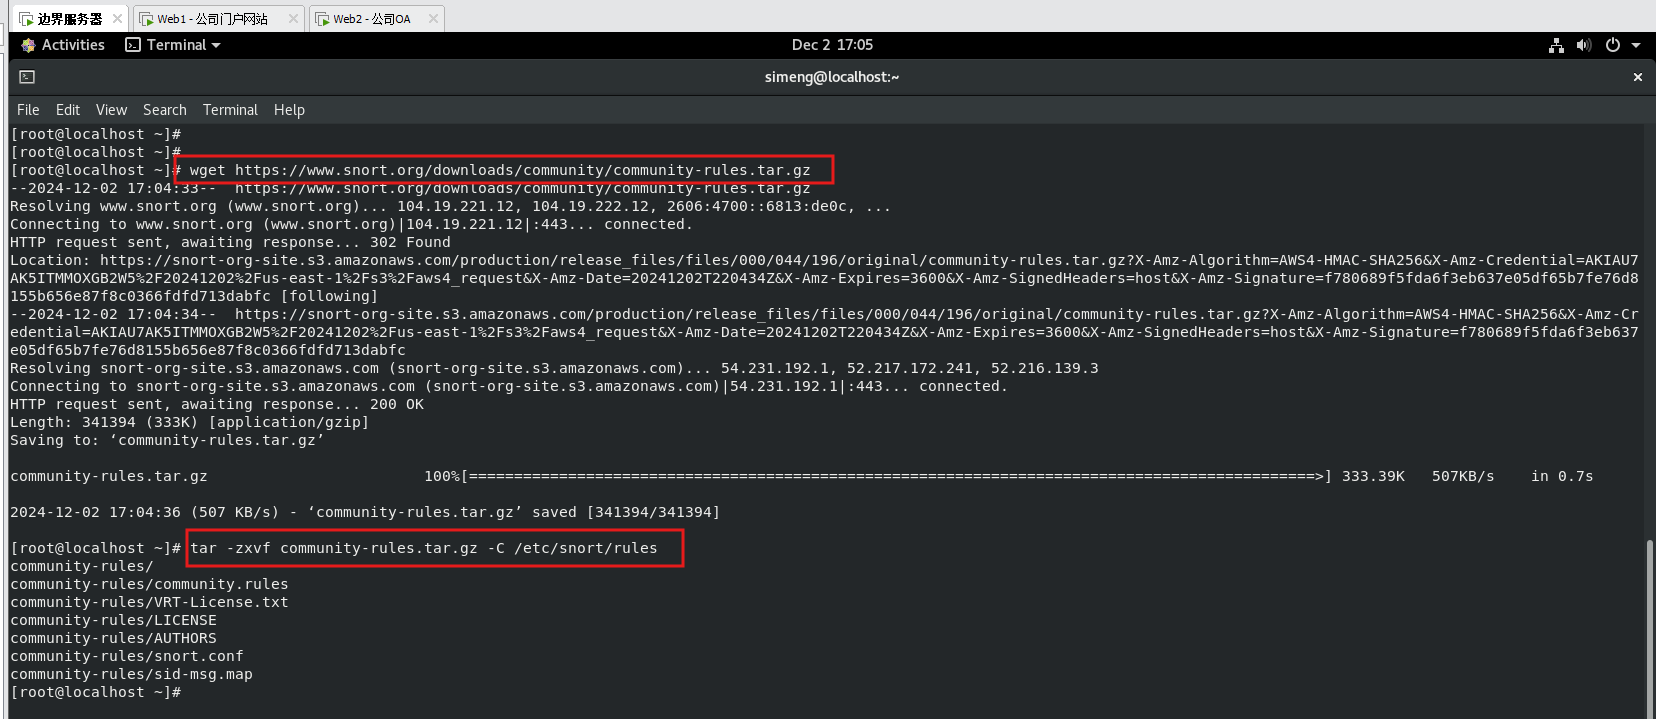Close the Web2 - 公司OA tab
Screen dimensions: 1656x719
(433, 18)
